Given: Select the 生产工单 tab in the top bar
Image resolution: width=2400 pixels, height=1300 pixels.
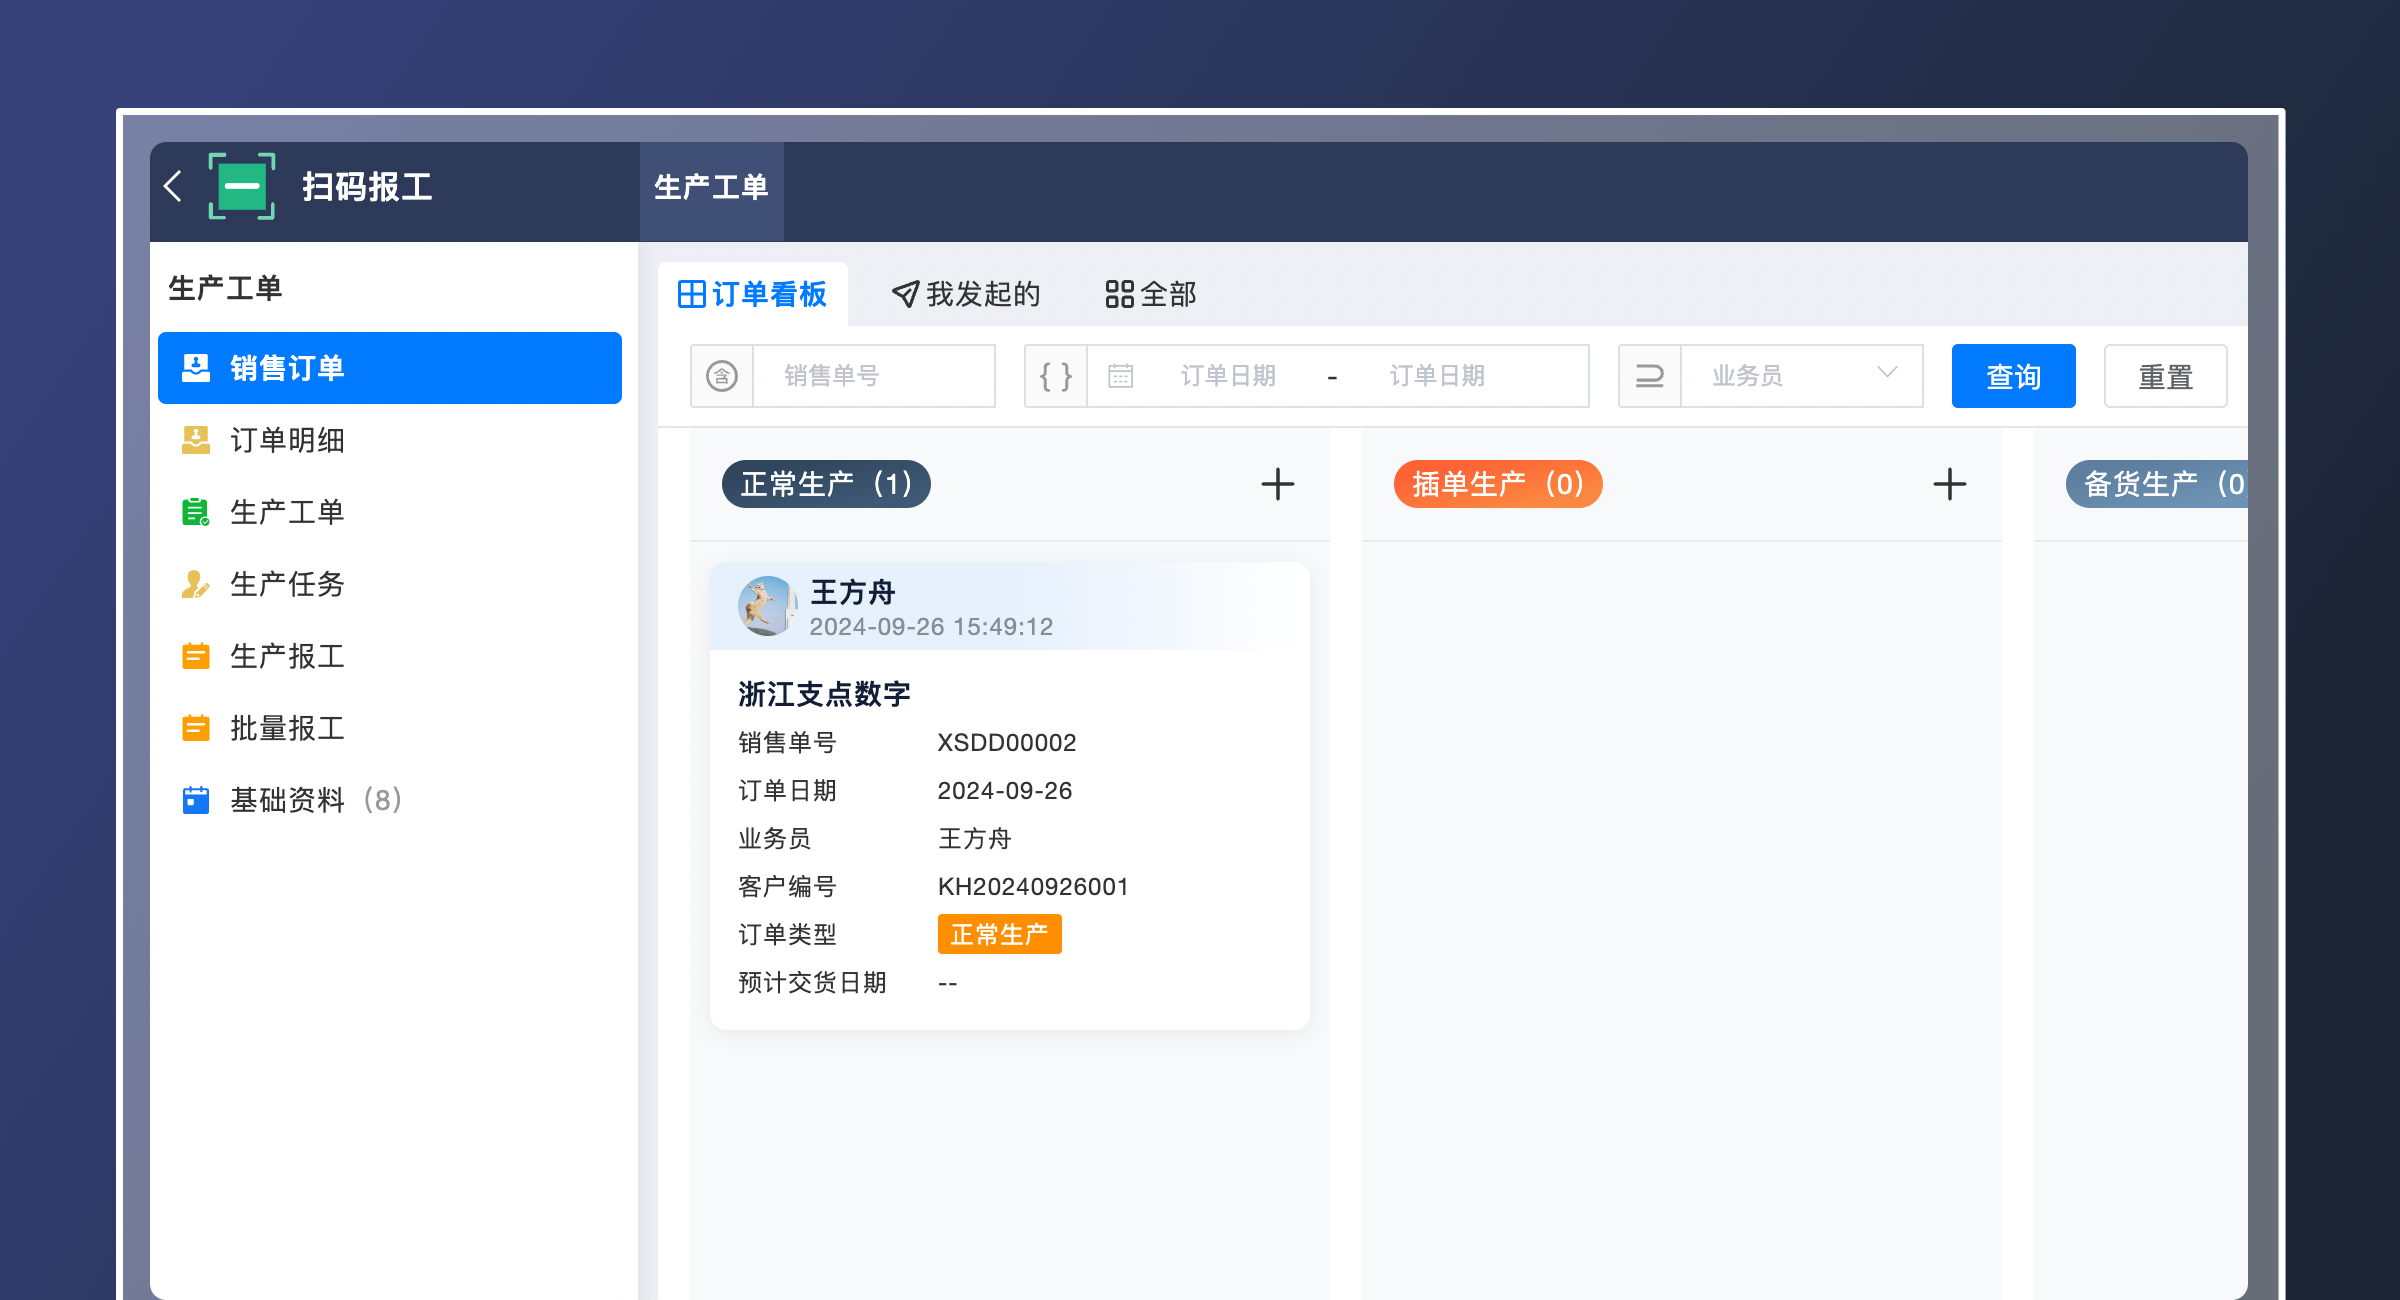Looking at the screenshot, I should point(711,188).
